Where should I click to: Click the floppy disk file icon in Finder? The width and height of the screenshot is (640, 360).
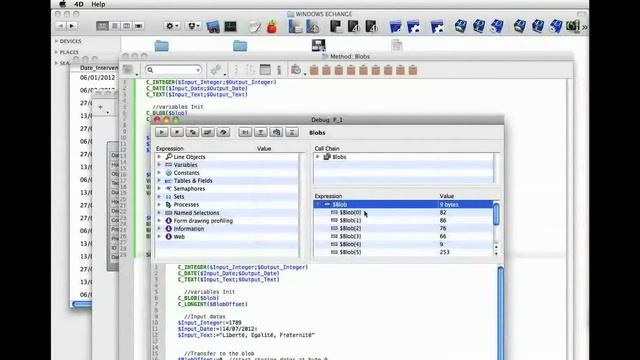pyautogui.click(x=318, y=45)
